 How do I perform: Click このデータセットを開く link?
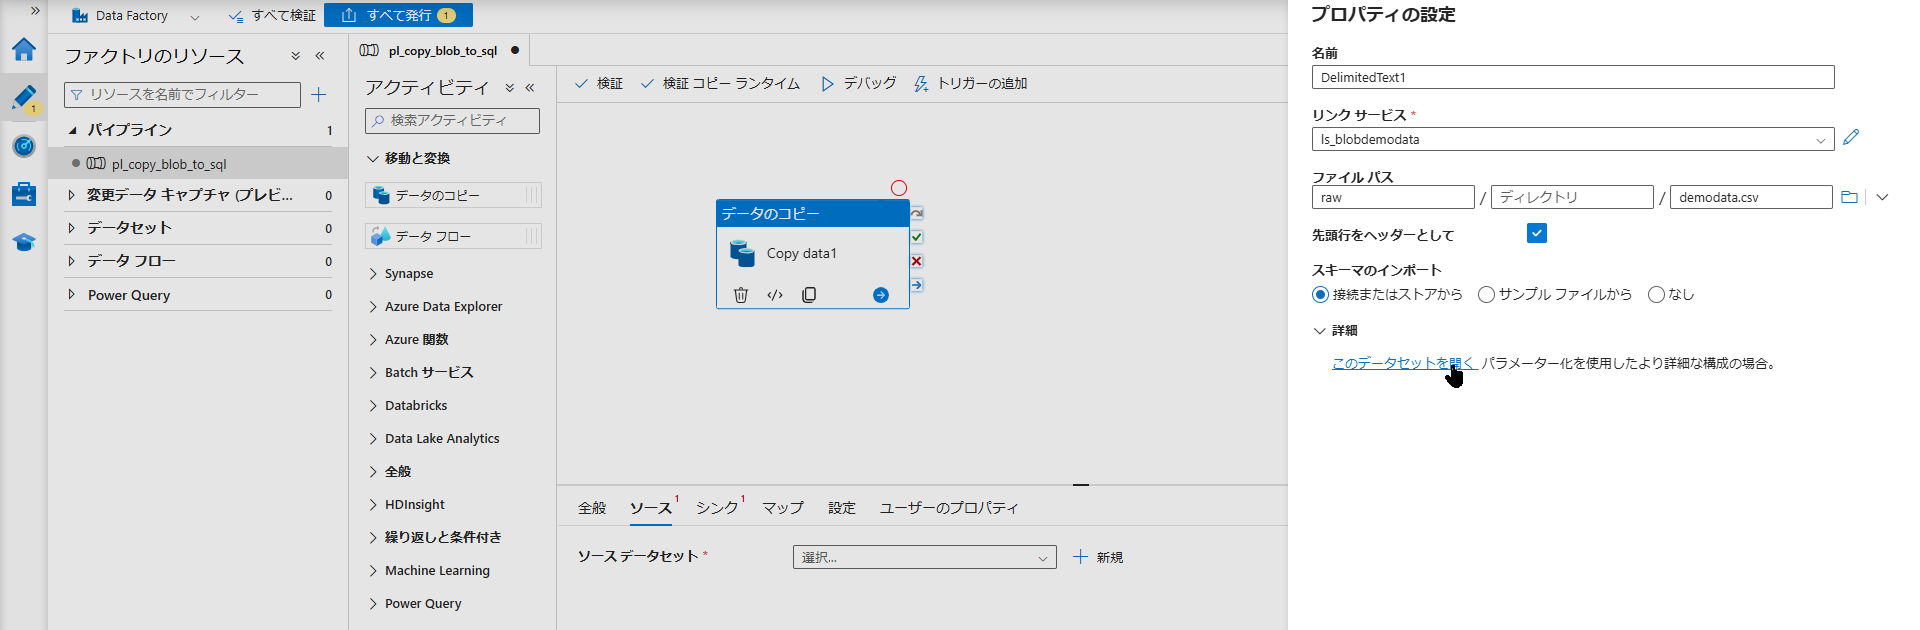pos(1400,364)
